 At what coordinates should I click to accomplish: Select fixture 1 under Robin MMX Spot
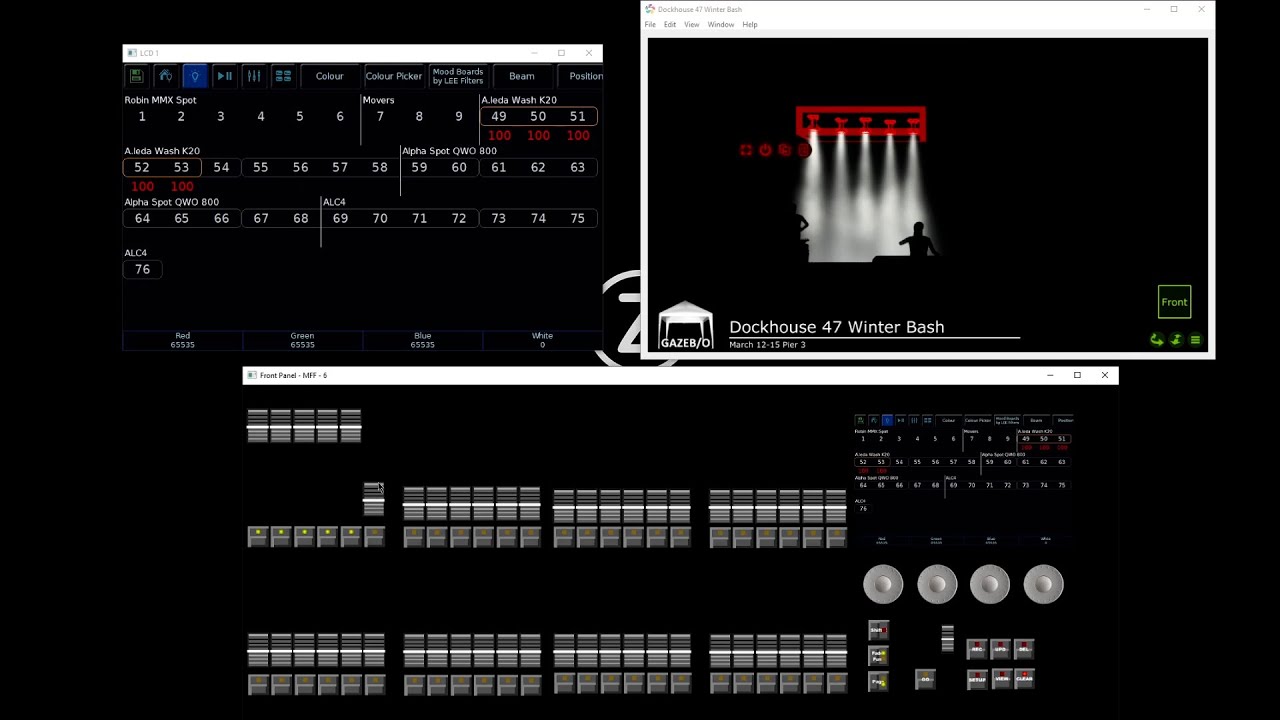(142, 117)
